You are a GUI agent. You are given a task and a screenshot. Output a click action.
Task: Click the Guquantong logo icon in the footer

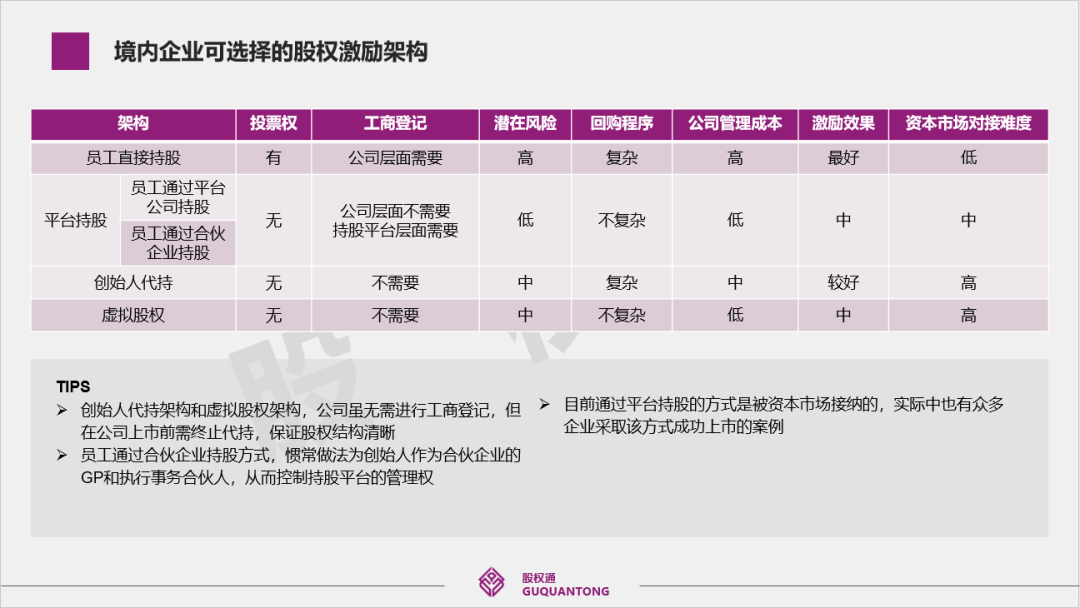click(491, 583)
